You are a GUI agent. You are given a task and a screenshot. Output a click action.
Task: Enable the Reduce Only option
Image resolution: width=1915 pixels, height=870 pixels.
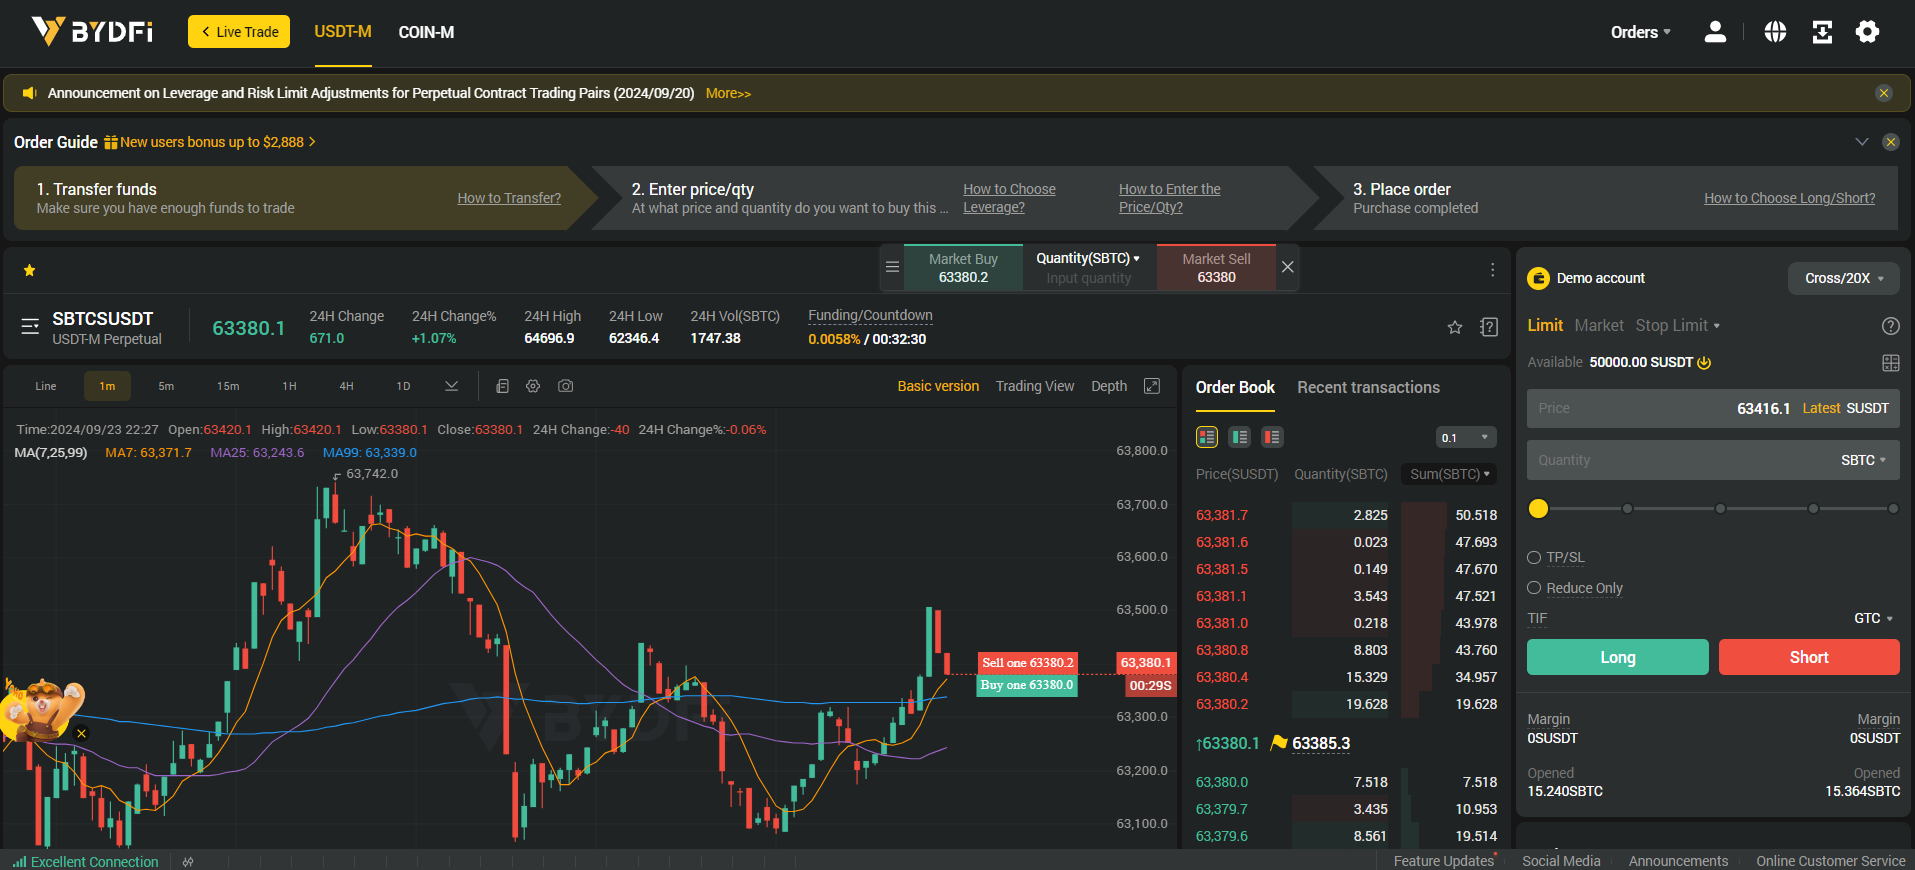pos(1534,588)
